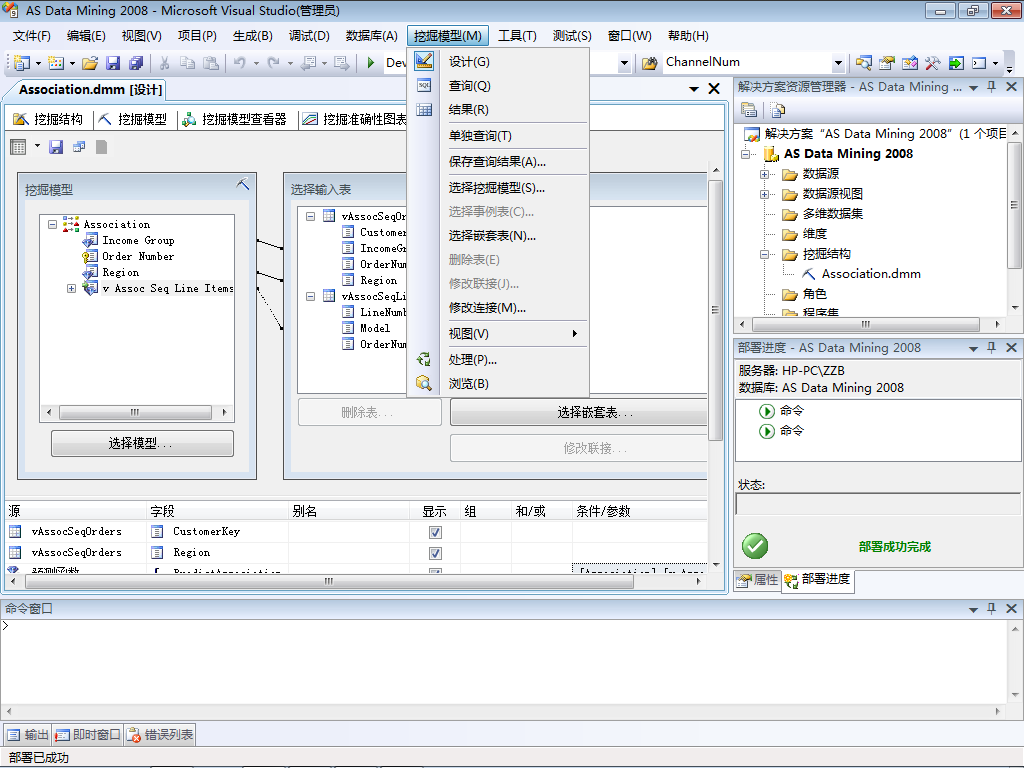Viewport: 1024px width, 768px height.
Task: Select Income Group column in mining model
Action: 138,240
